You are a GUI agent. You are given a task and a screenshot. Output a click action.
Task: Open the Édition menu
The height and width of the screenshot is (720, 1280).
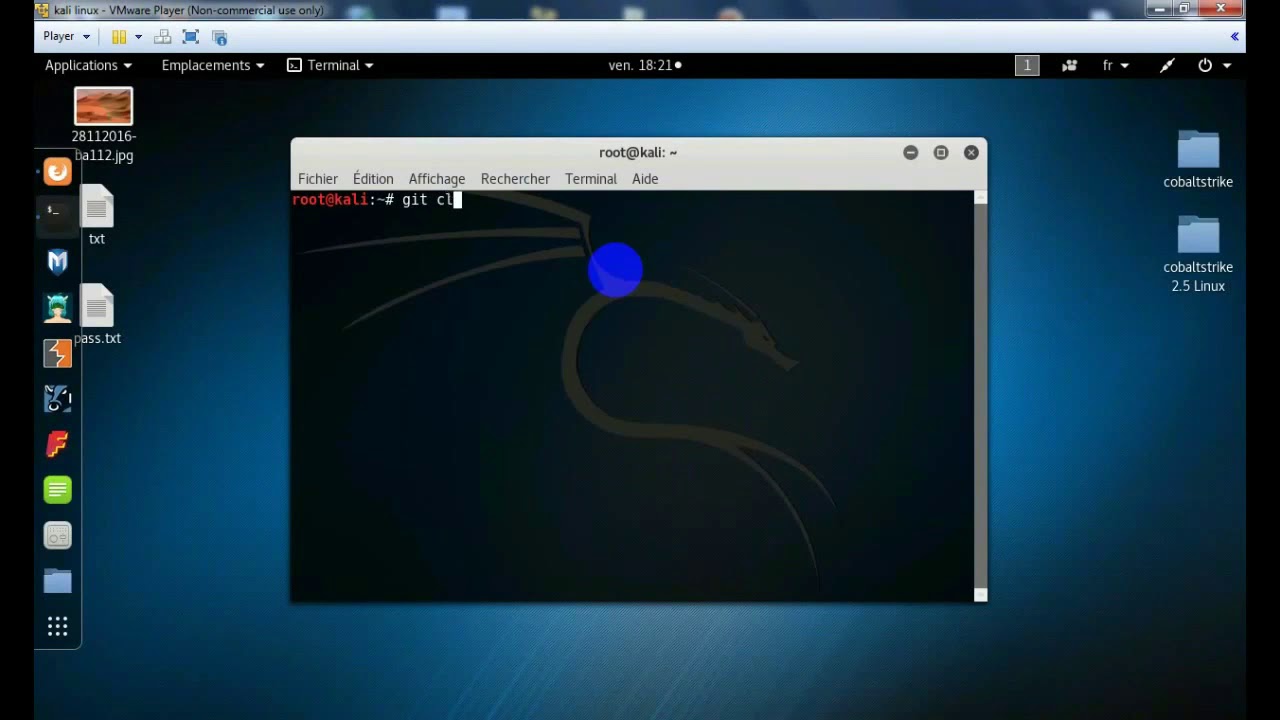pos(373,179)
